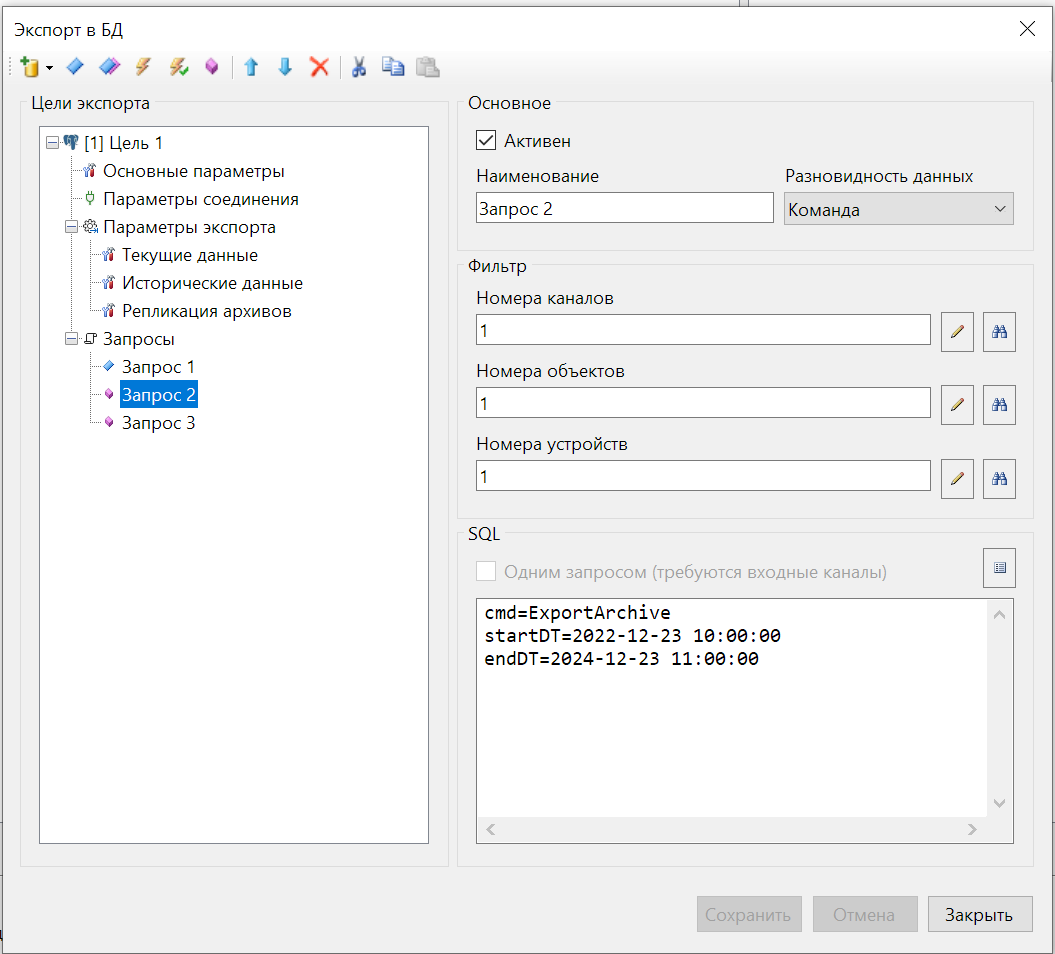1055x954 pixels.
Task: Select Репликация архивов tree item
Action: [x=207, y=311]
